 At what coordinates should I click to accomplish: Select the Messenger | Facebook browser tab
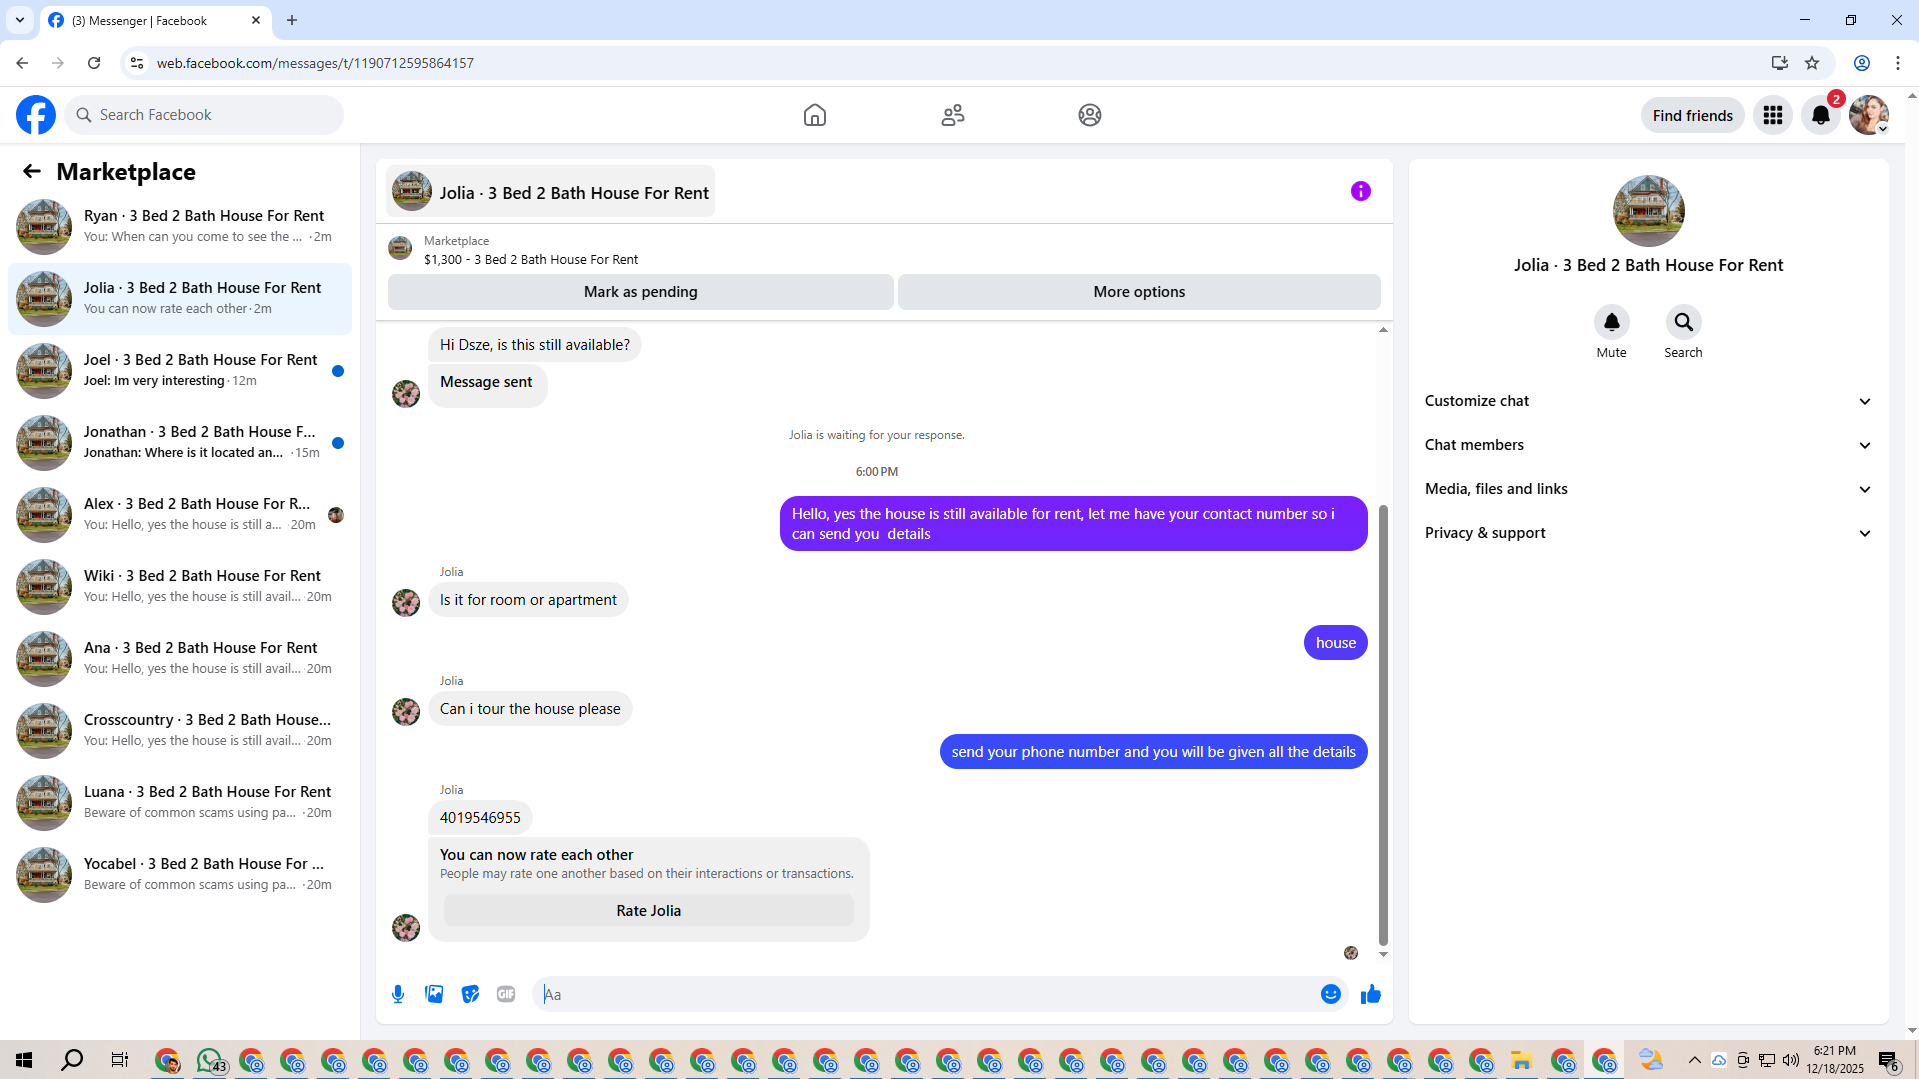[x=155, y=20]
